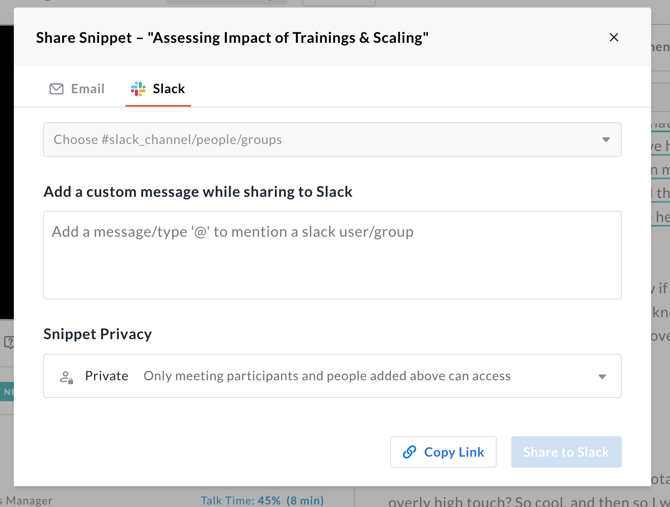
Task: Click the Share to Slack button
Action: (566, 452)
